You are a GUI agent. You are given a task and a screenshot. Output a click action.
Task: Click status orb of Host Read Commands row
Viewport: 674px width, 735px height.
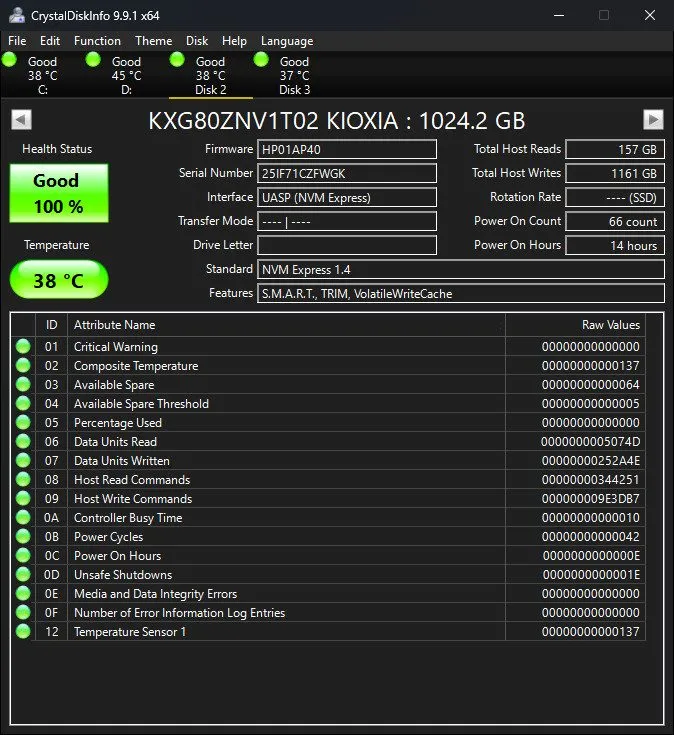pos(23,479)
